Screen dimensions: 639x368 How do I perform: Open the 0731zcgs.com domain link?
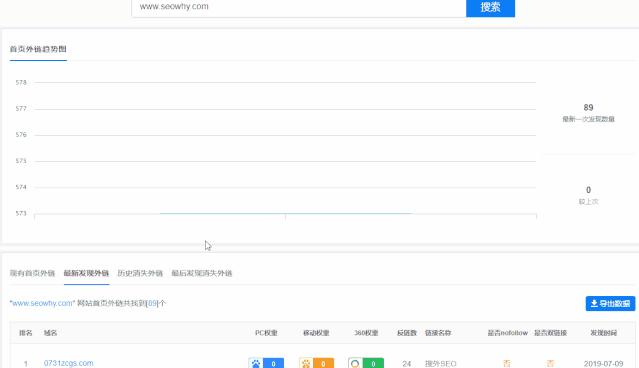68,363
